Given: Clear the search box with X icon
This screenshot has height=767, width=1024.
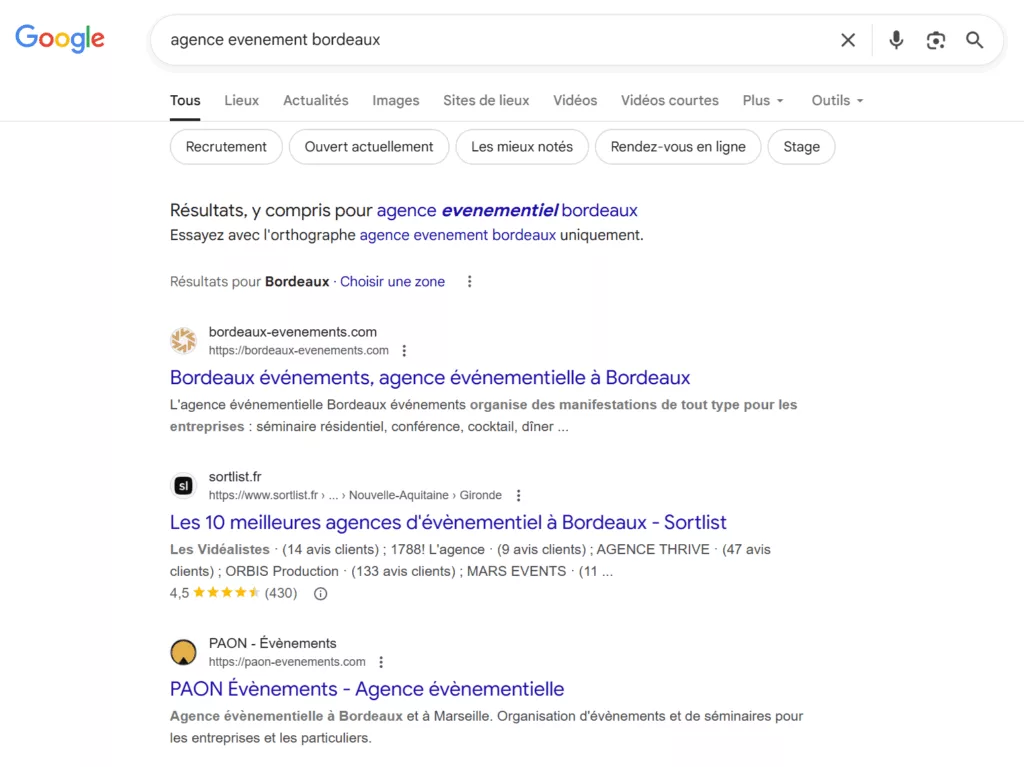Looking at the screenshot, I should click(848, 40).
